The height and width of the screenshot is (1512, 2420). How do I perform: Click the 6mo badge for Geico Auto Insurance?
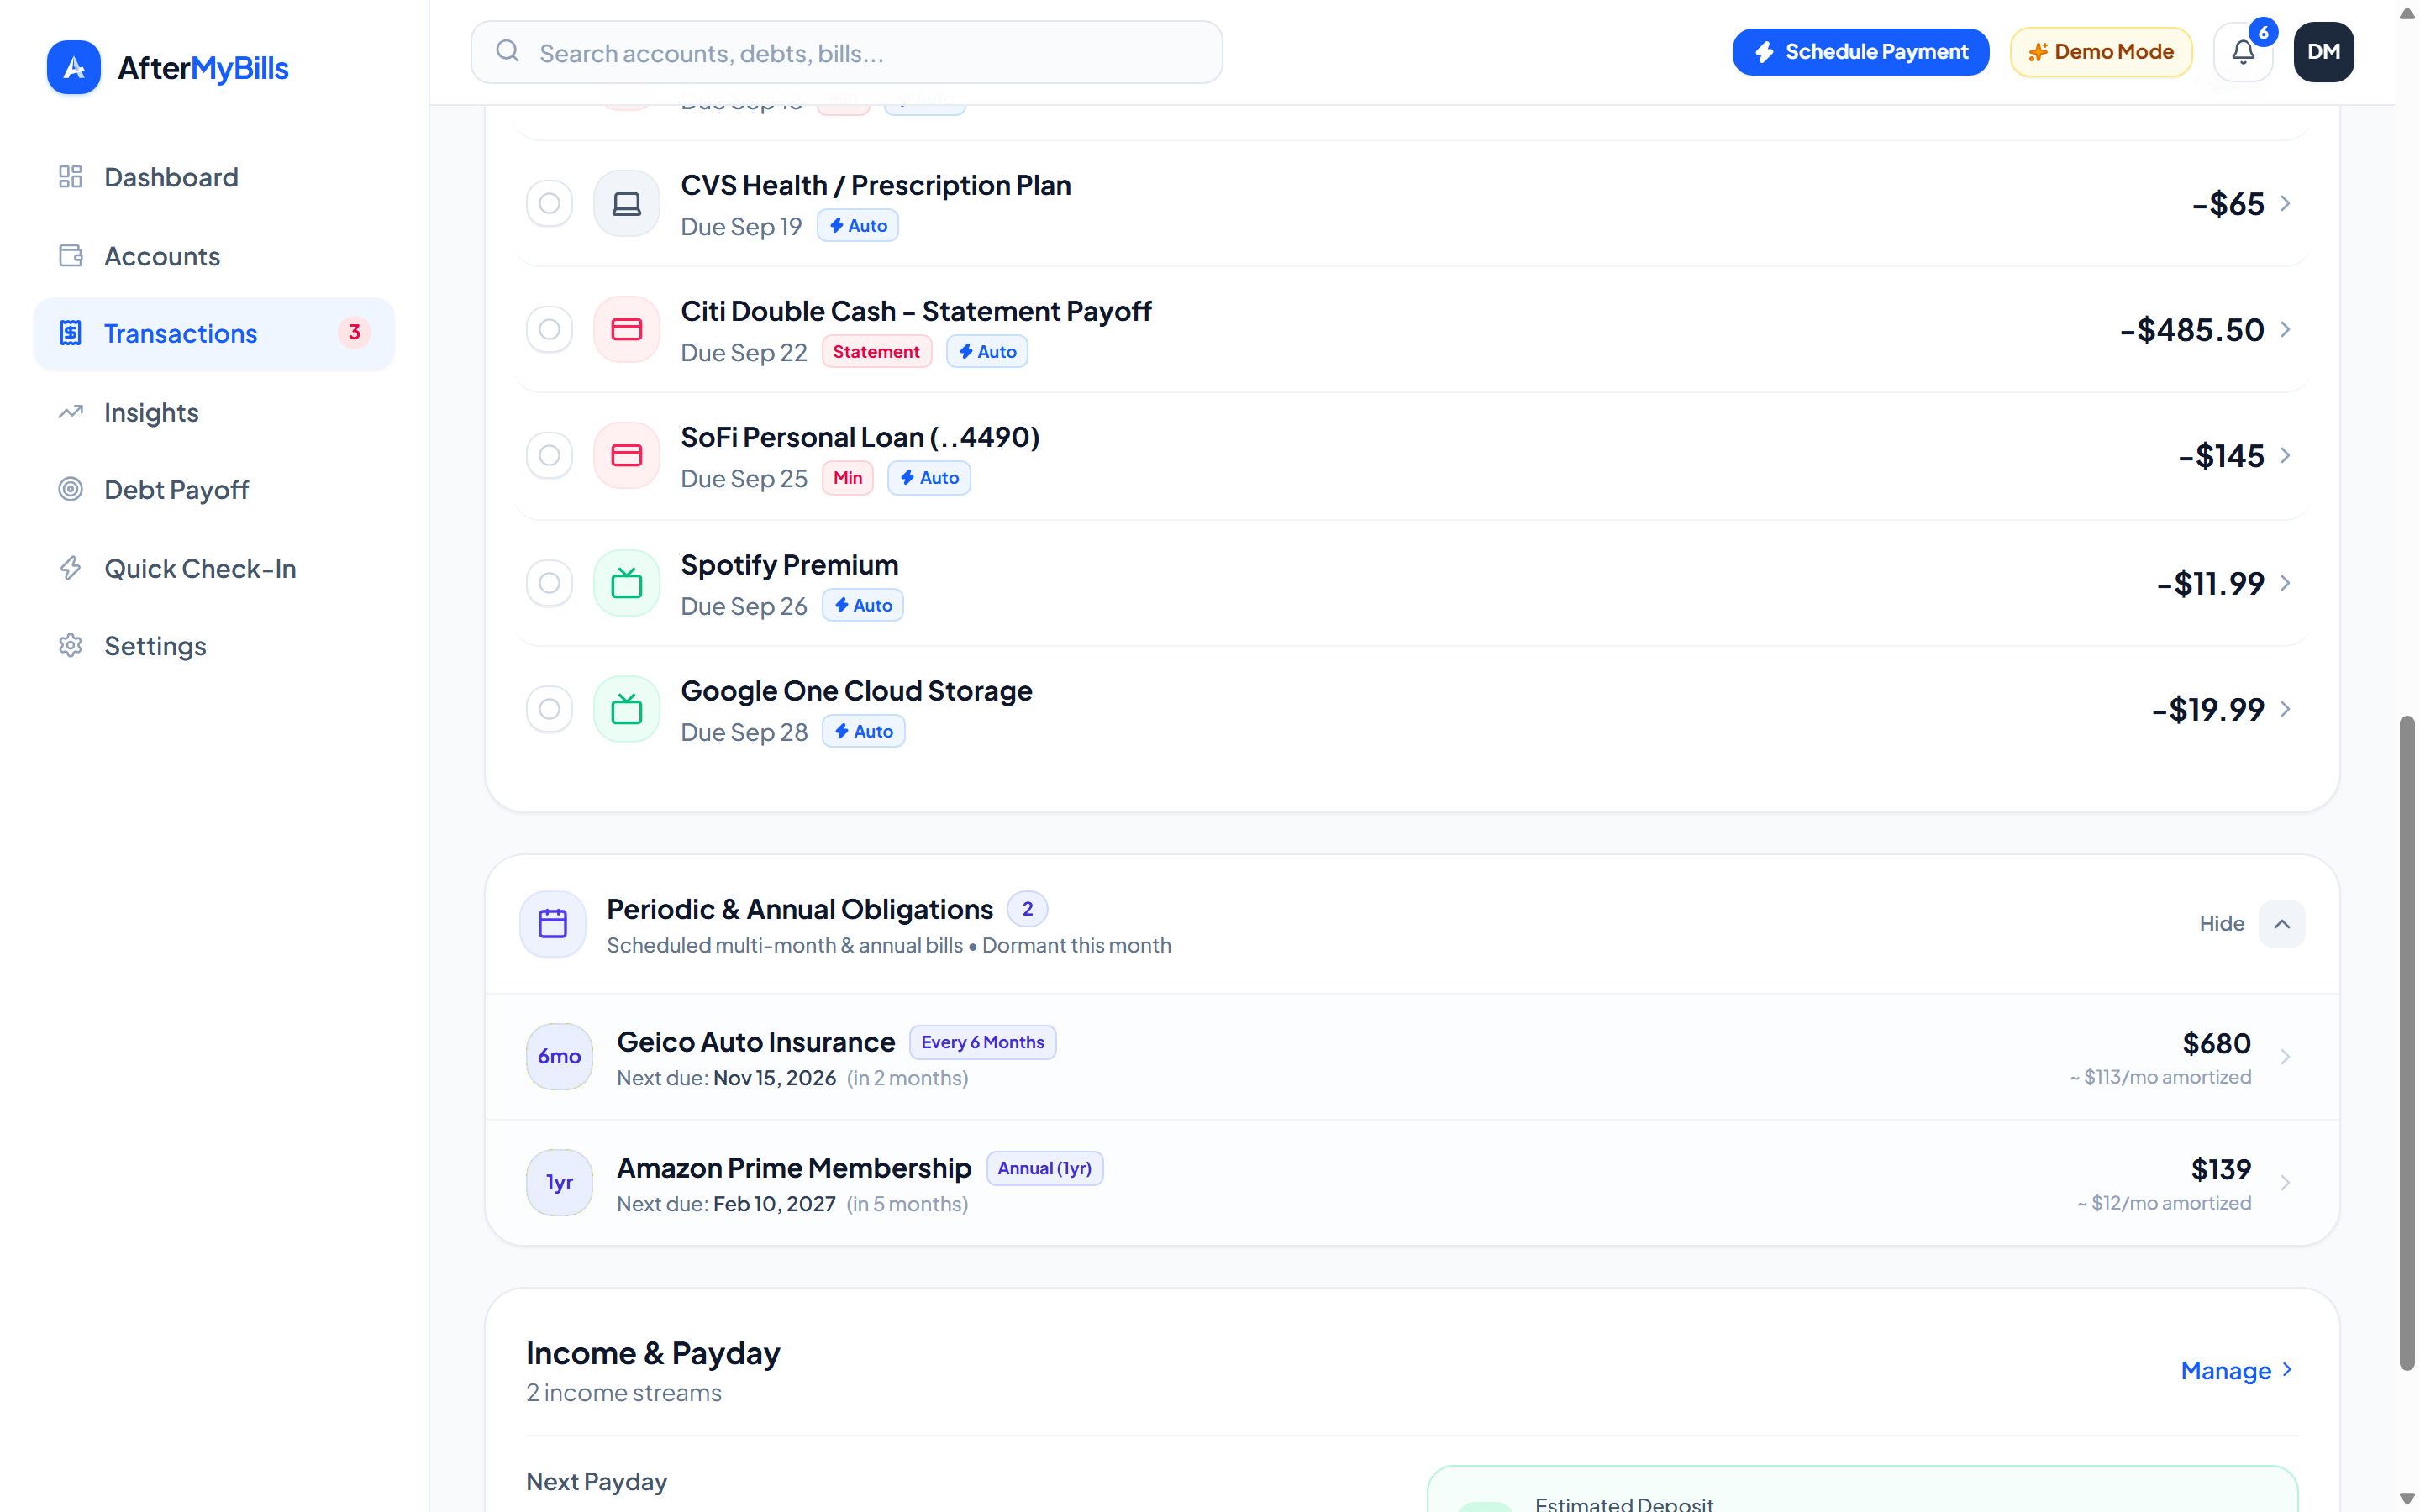click(559, 1056)
